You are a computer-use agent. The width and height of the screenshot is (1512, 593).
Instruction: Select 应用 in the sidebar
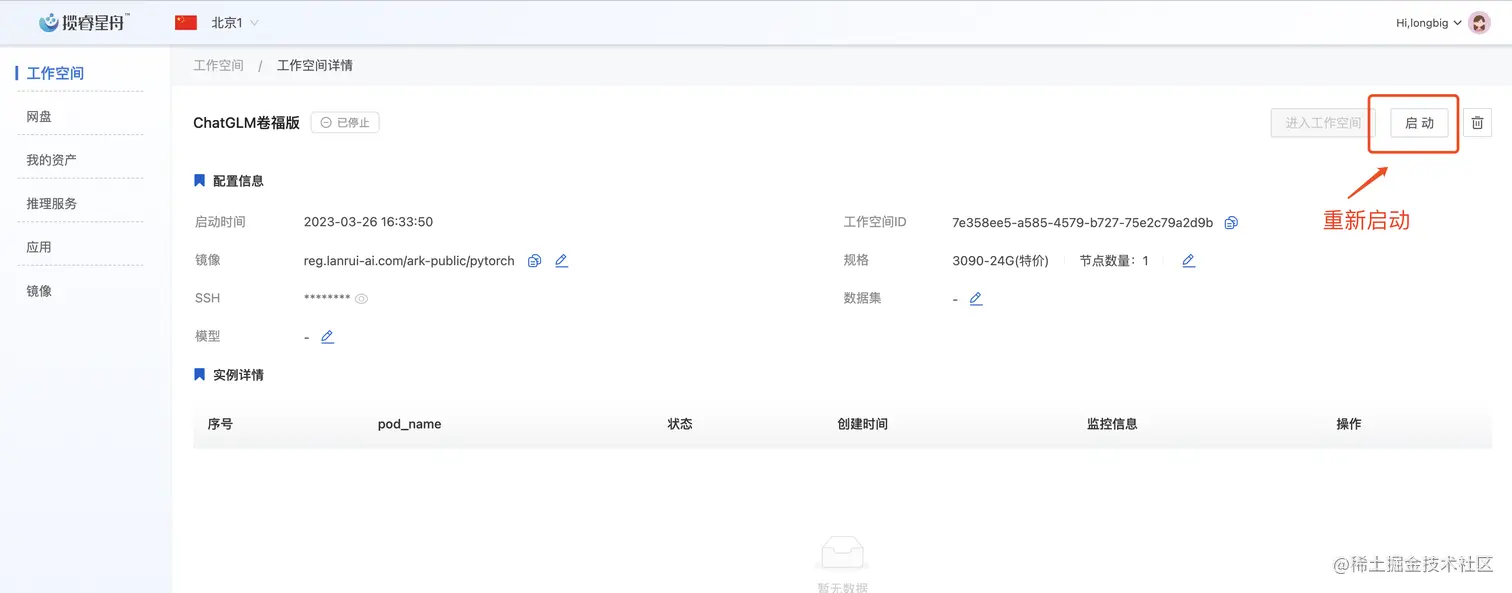coord(39,247)
